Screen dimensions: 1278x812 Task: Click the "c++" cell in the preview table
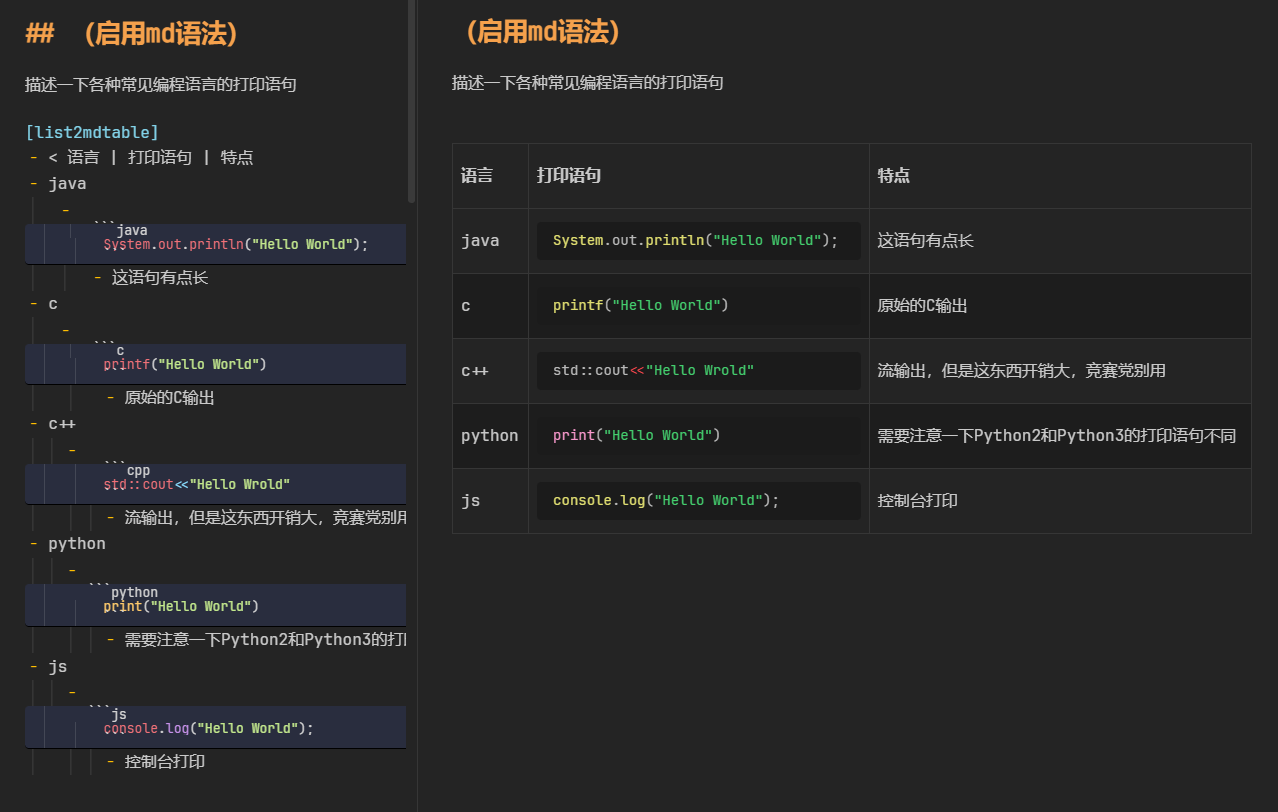point(490,371)
